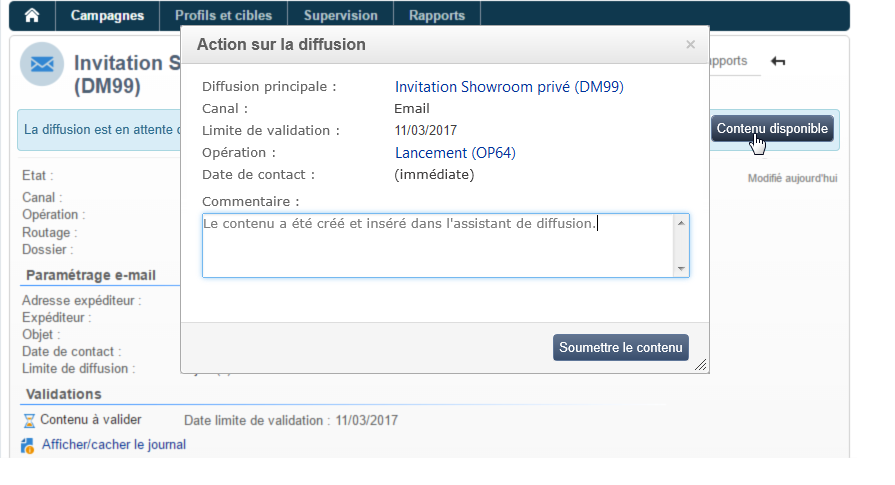Follow the Lancement (OP64) operation link

click(x=455, y=153)
